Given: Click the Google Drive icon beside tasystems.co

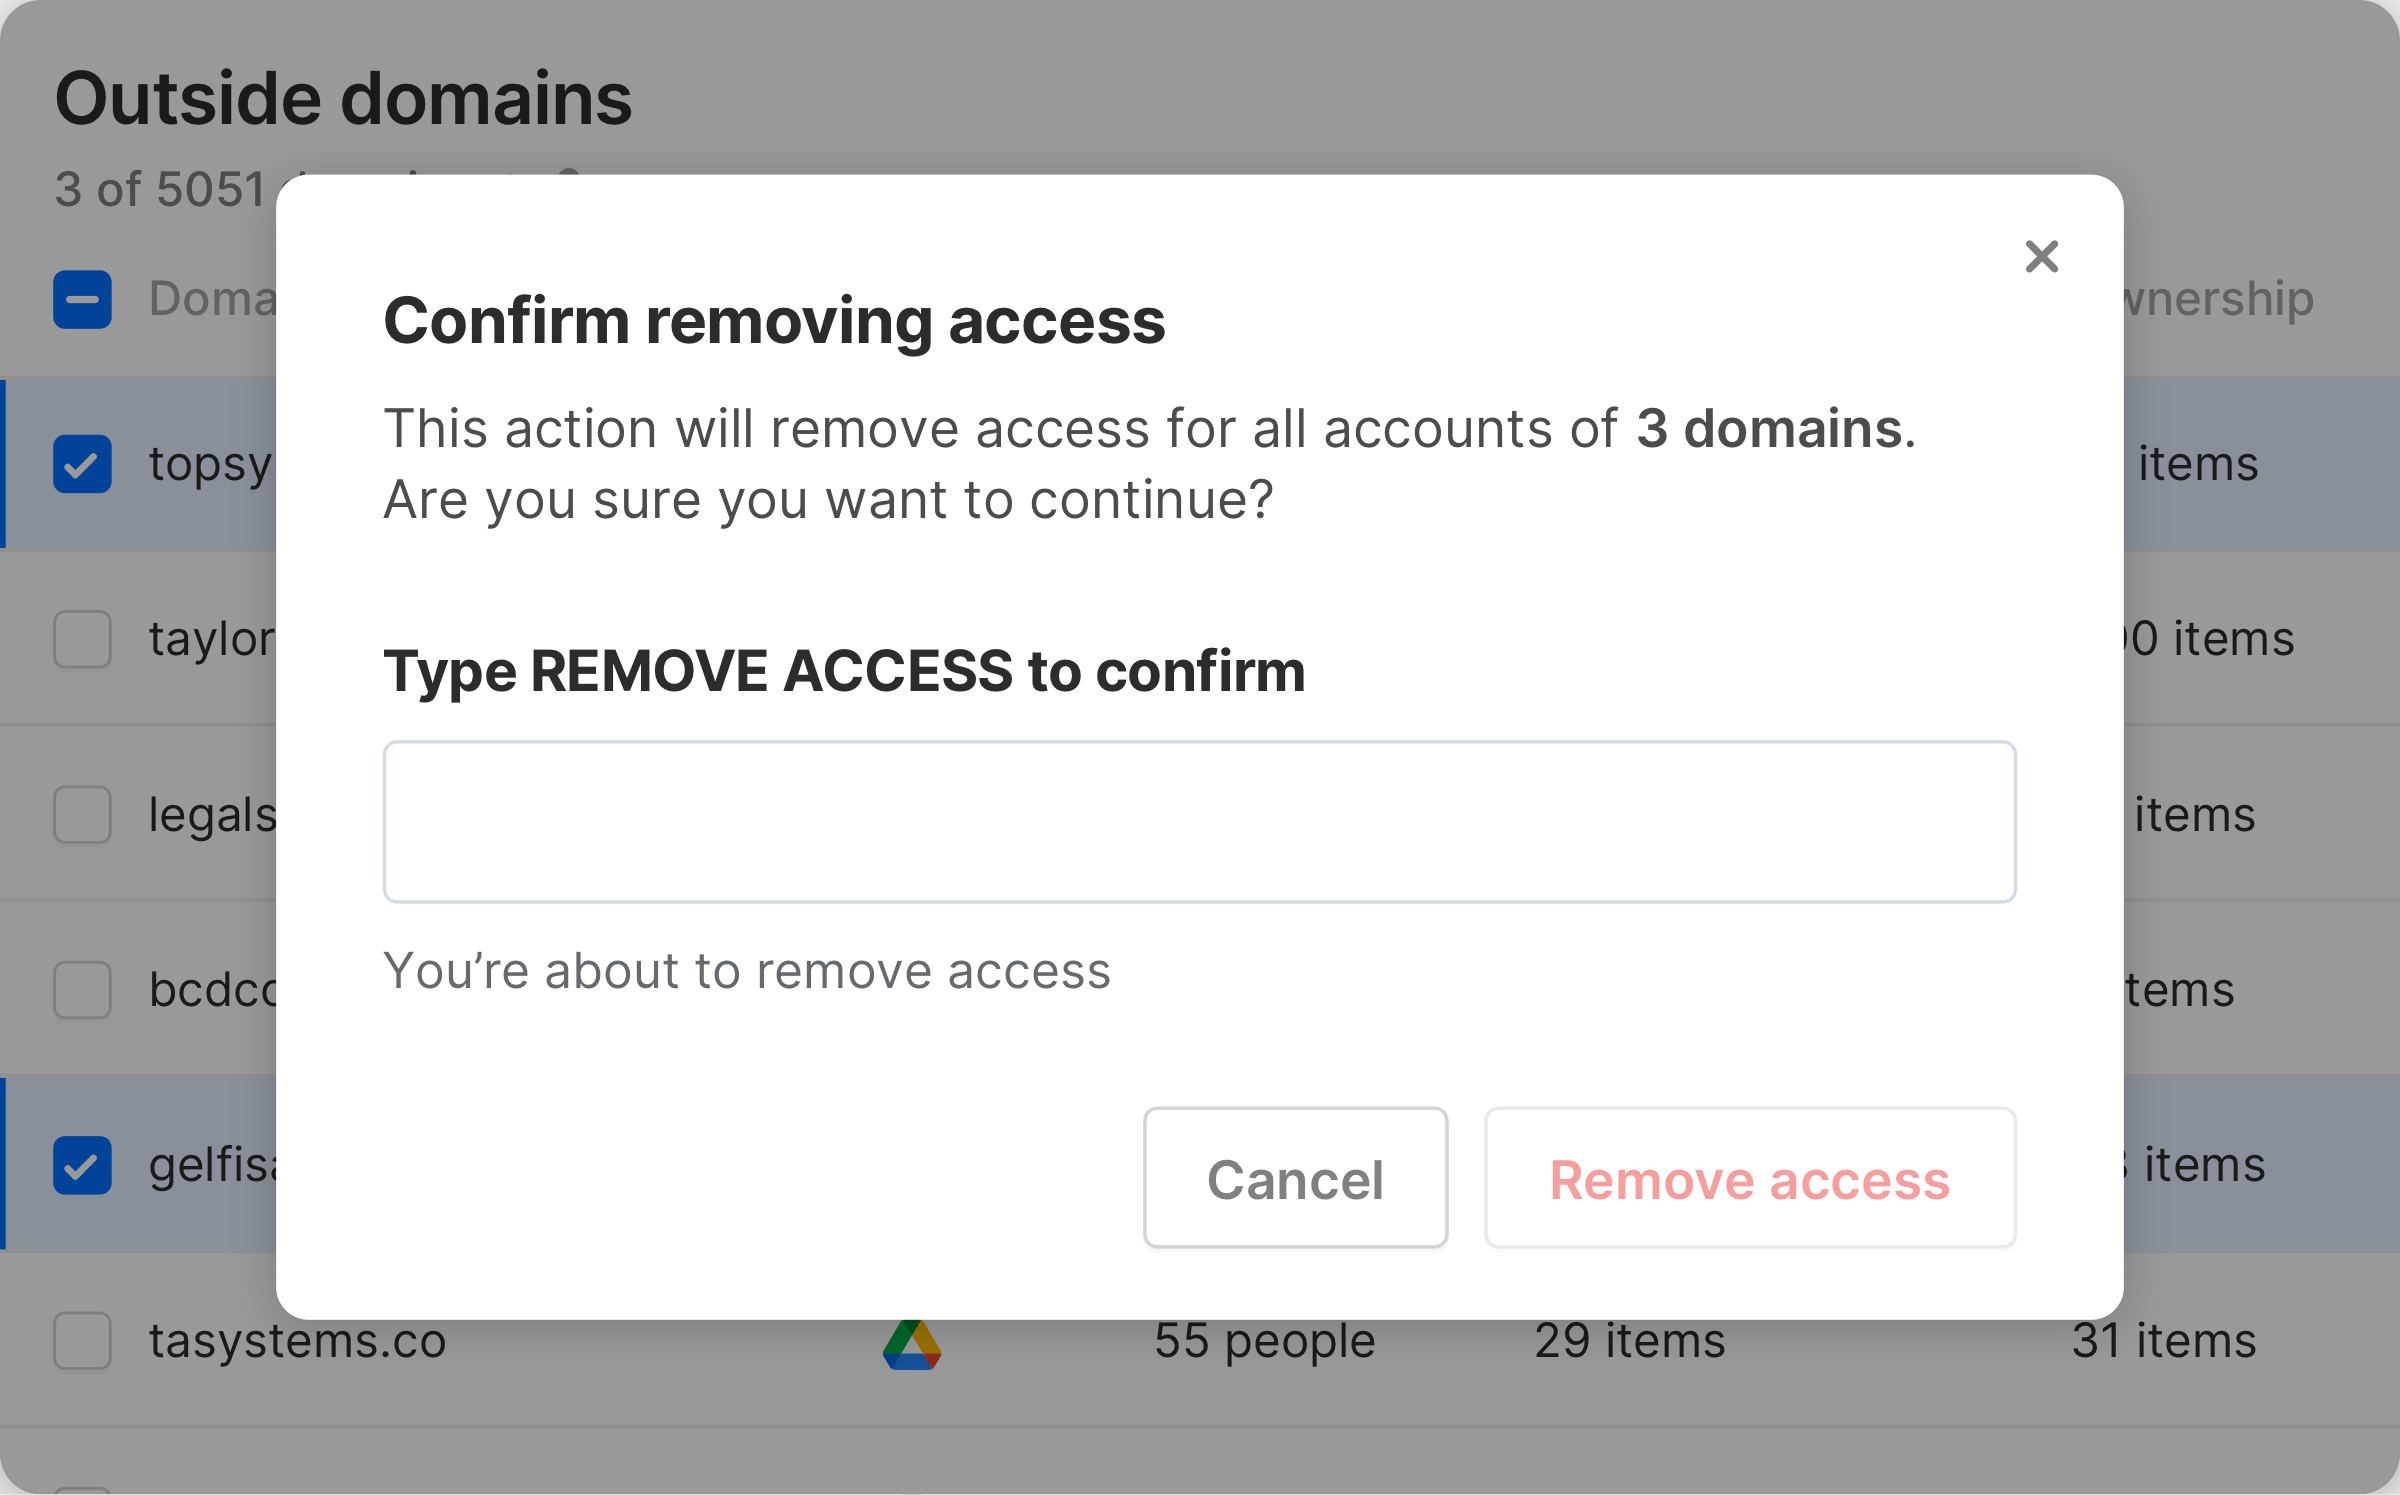Looking at the screenshot, I should click(x=911, y=1340).
